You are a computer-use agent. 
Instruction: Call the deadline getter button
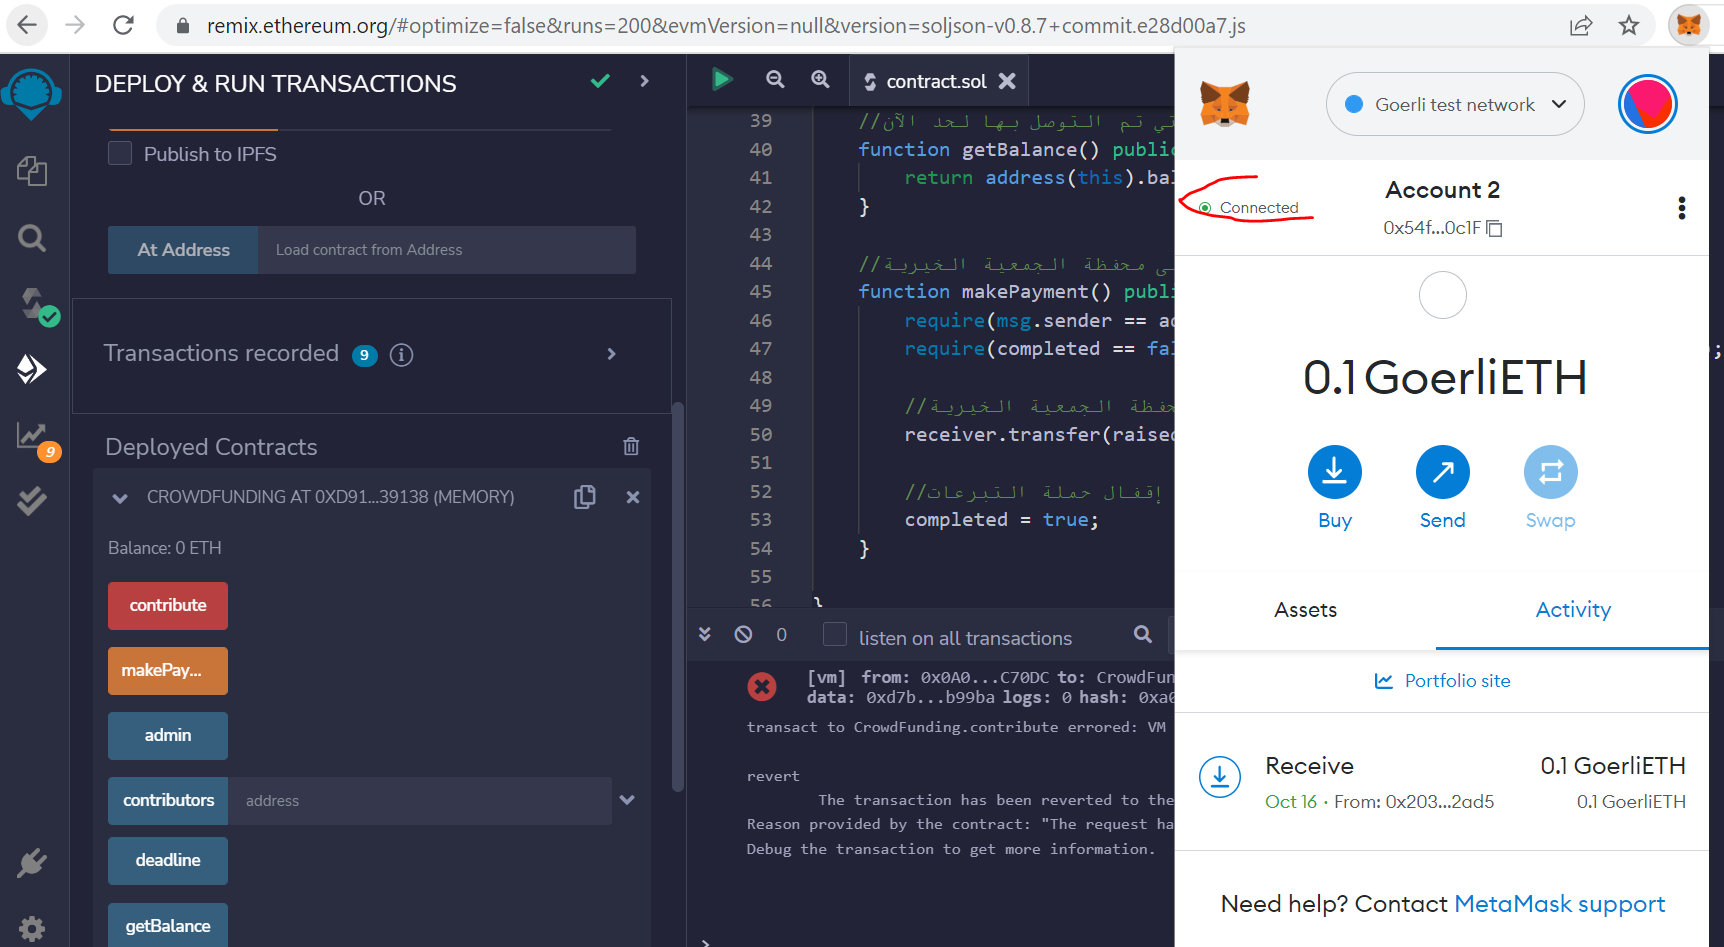pos(168,861)
